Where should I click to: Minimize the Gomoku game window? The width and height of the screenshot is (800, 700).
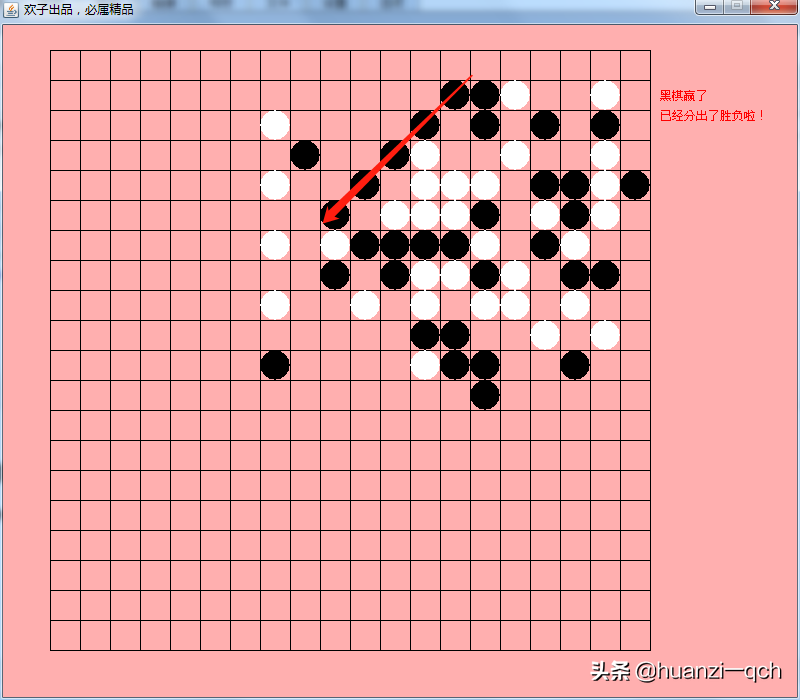711,7
